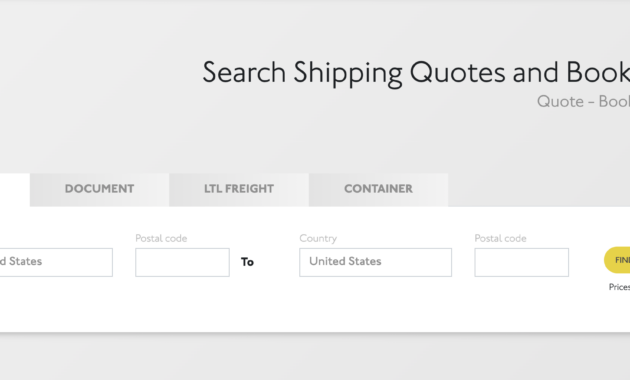The image size is (630, 380).
Task: Click the blank gray strip beside the CONTAINER tab
Action: [x=538, y=190]
